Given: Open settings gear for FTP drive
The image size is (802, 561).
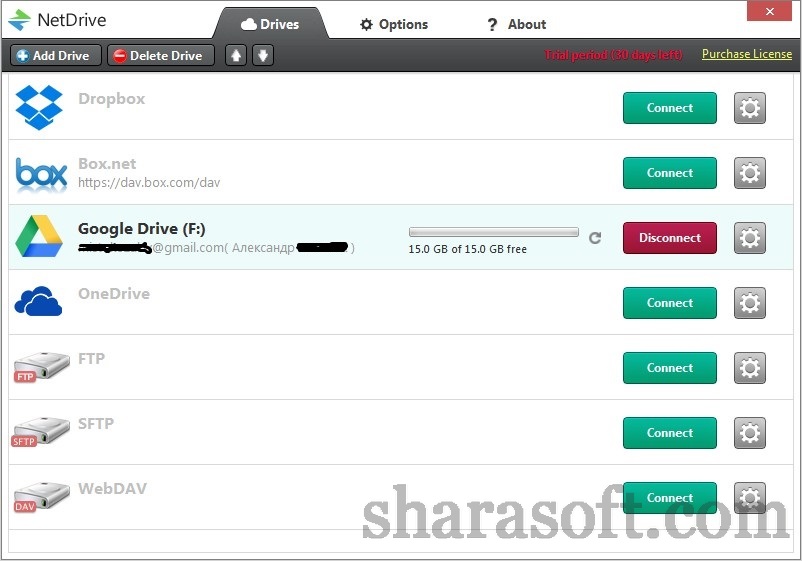Looking at the screenshot, I should point(749,368).
